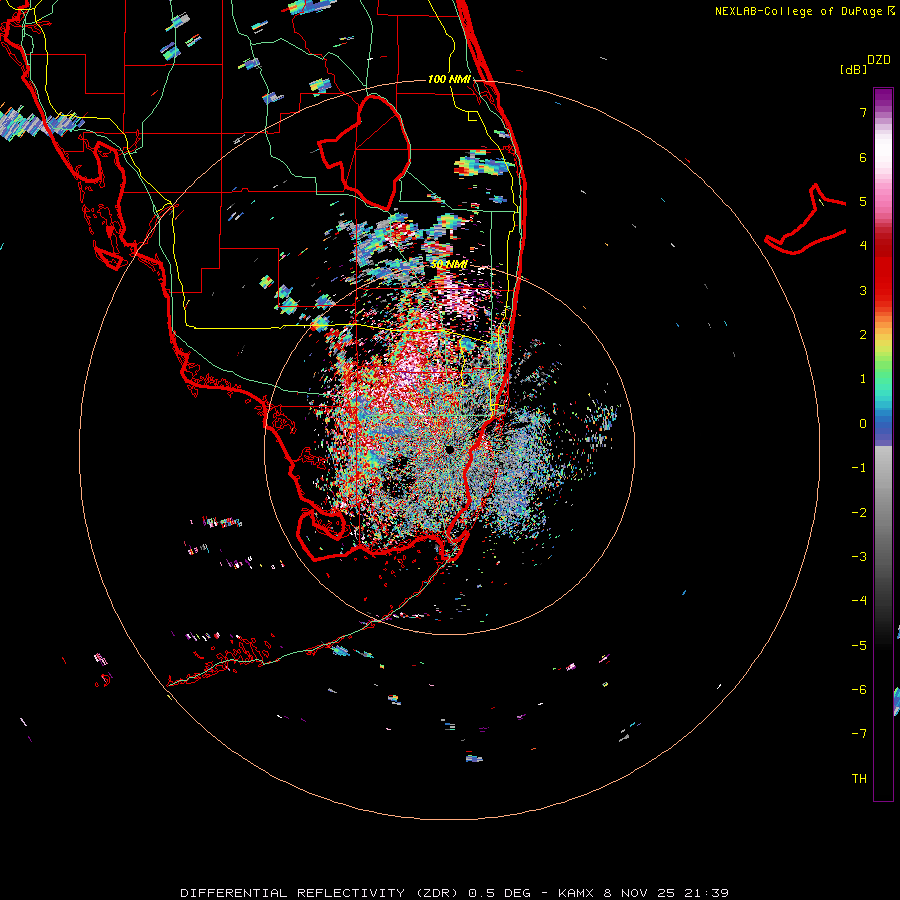Click the radar site black dot marker
This screenshot has width=900, height=900.
coord(449,449)
